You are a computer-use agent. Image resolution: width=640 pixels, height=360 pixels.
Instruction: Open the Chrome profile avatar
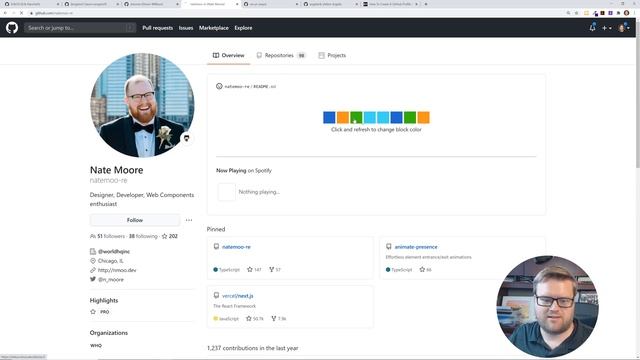(627, 13)
